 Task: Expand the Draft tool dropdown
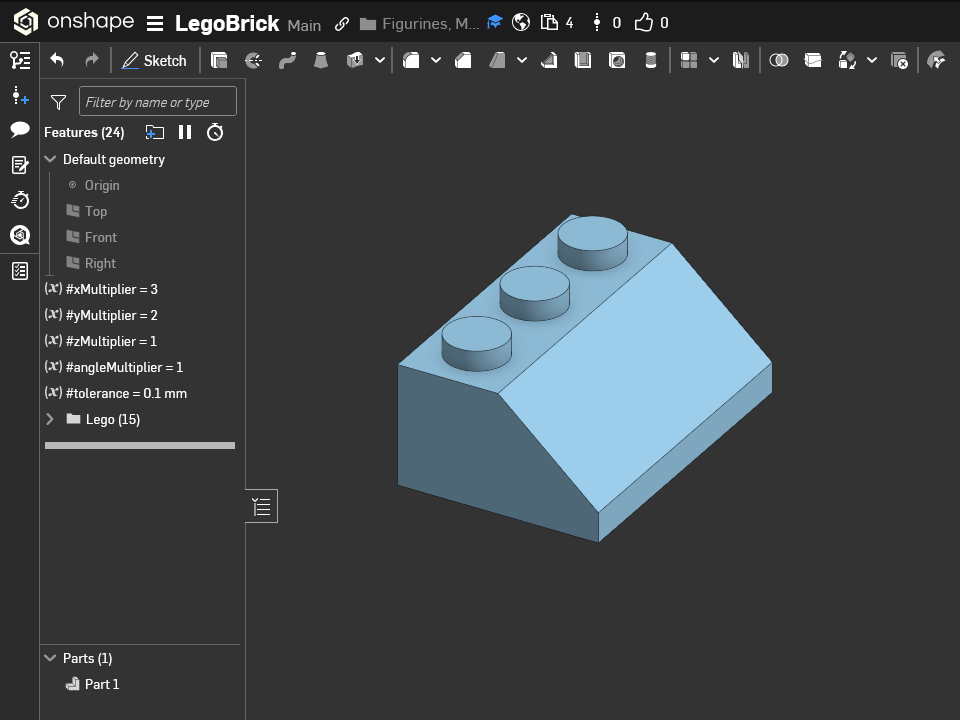tap(522, 60)
